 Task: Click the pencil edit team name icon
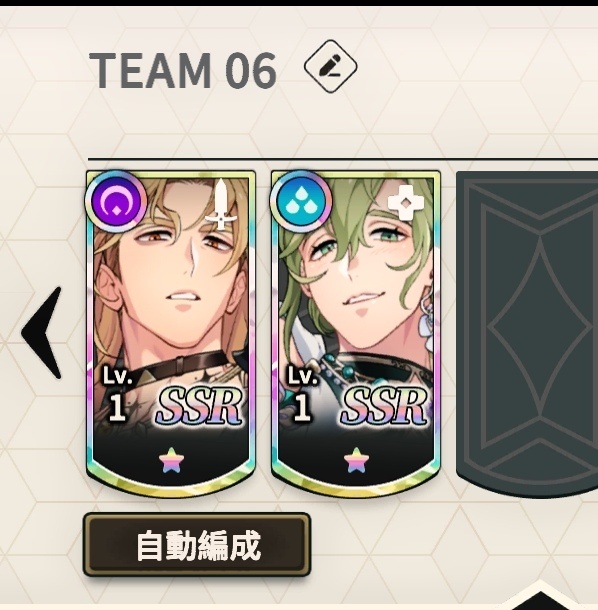pyautogui.click(x=330, y=66)
